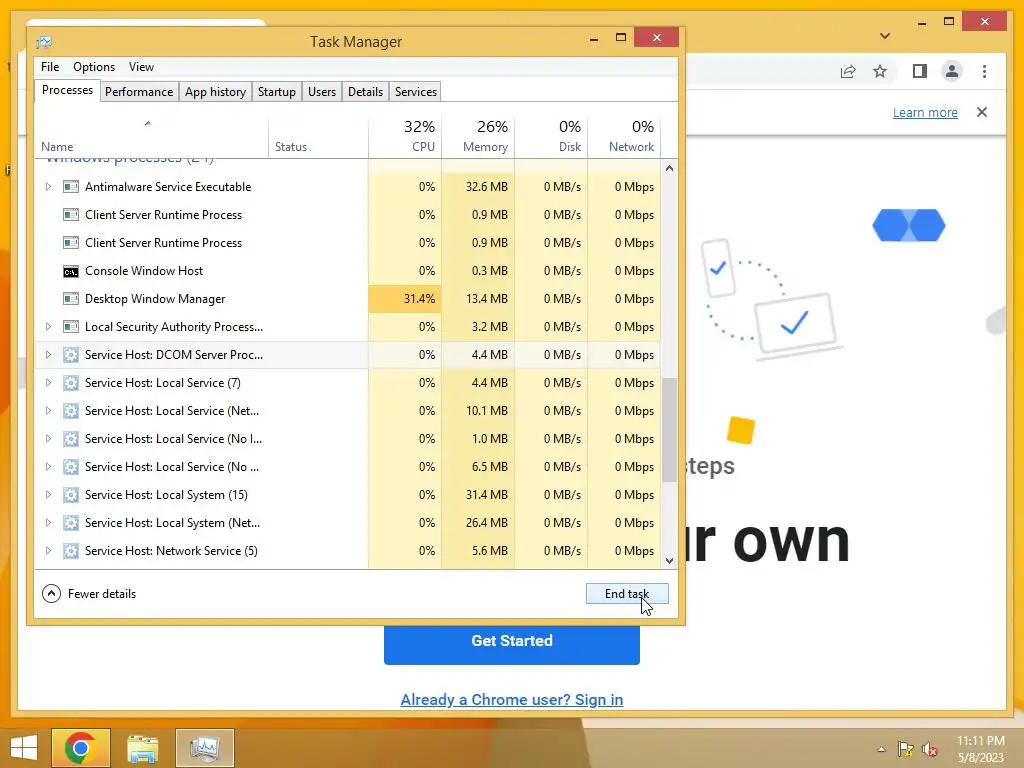Select the Desktop Window Manager 31.4% CPU cell
1024x768 pixels.
tap(406, 299)
